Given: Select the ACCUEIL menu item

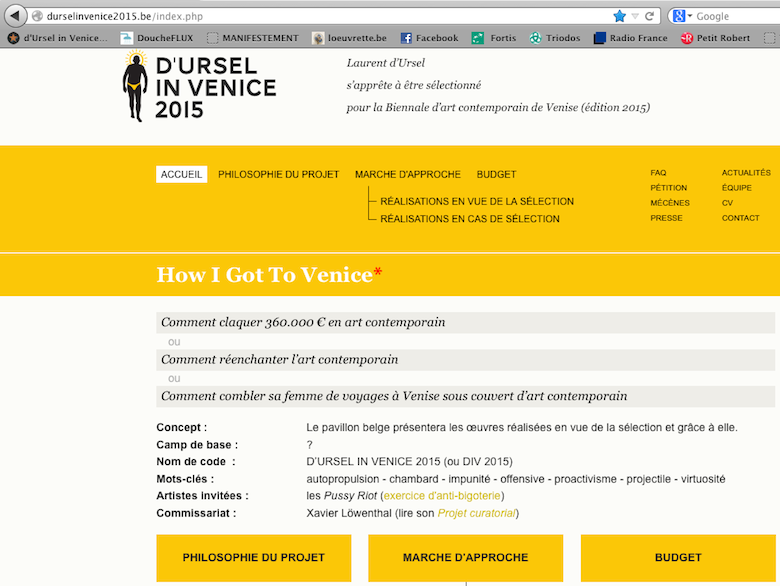Looking at the screenshot, I should 182,175.
